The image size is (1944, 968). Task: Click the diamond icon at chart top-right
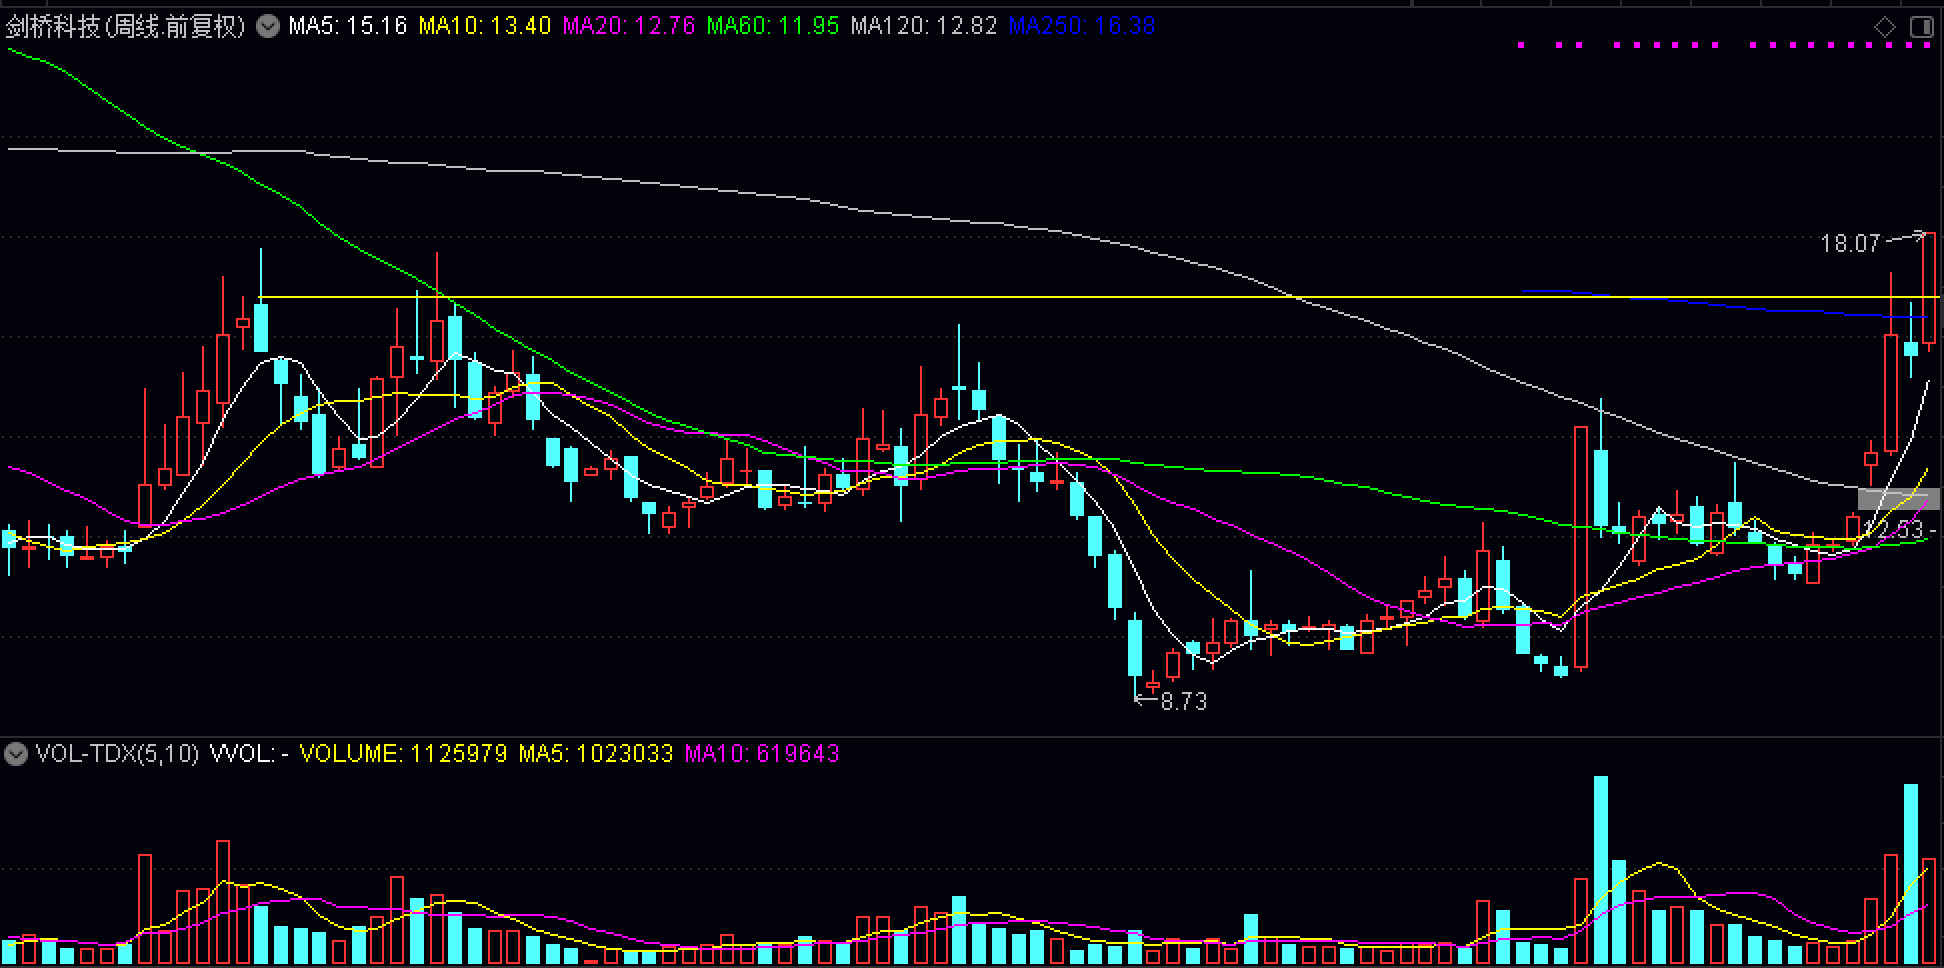pyautogui.click(x=1884, y=27)
